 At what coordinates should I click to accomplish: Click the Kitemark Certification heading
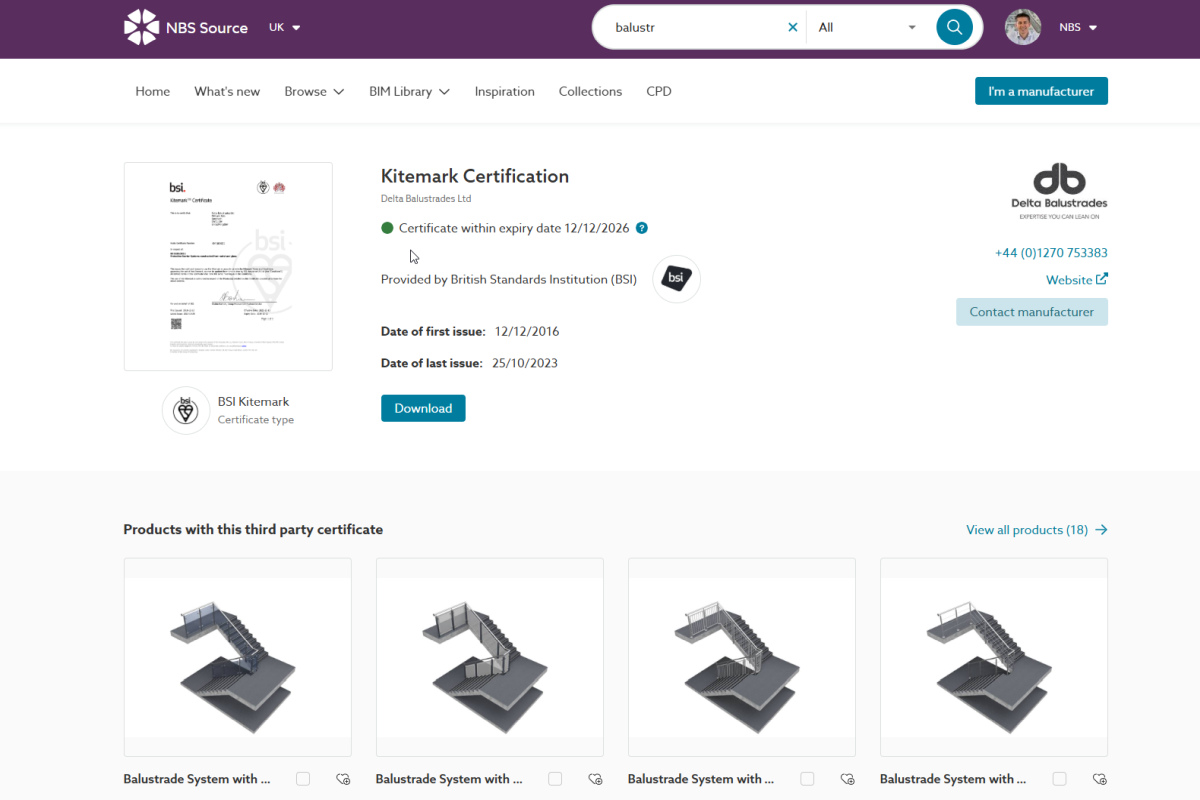click(475, 176)
